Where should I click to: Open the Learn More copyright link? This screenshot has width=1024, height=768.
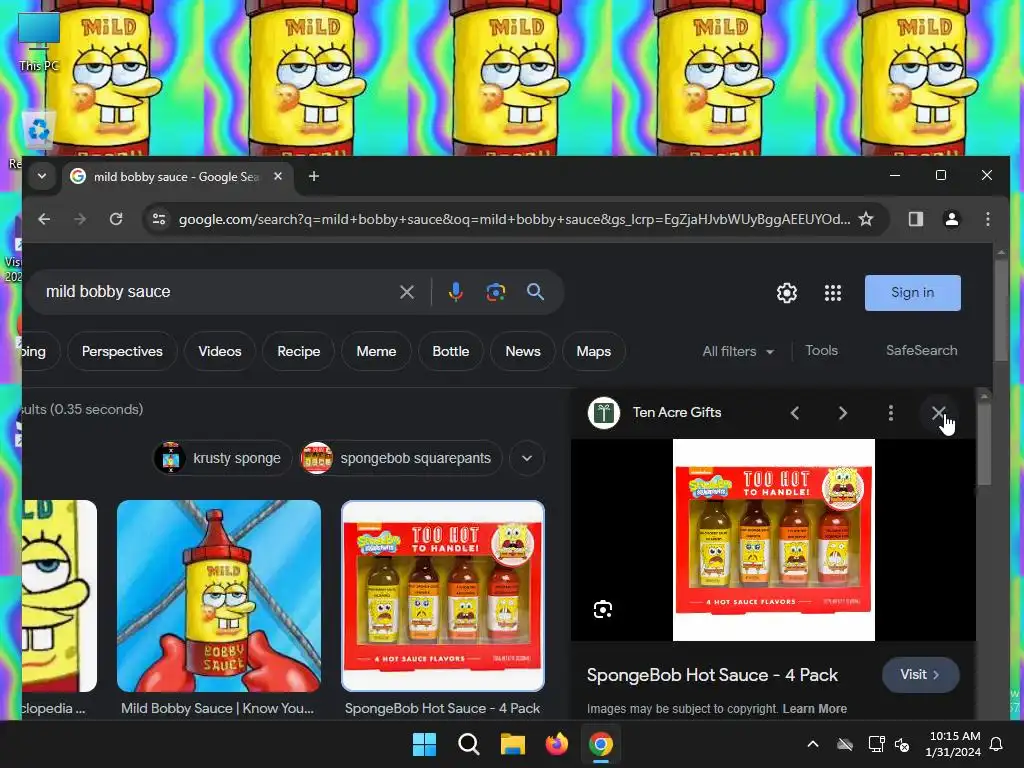click(x=815, y=709)
